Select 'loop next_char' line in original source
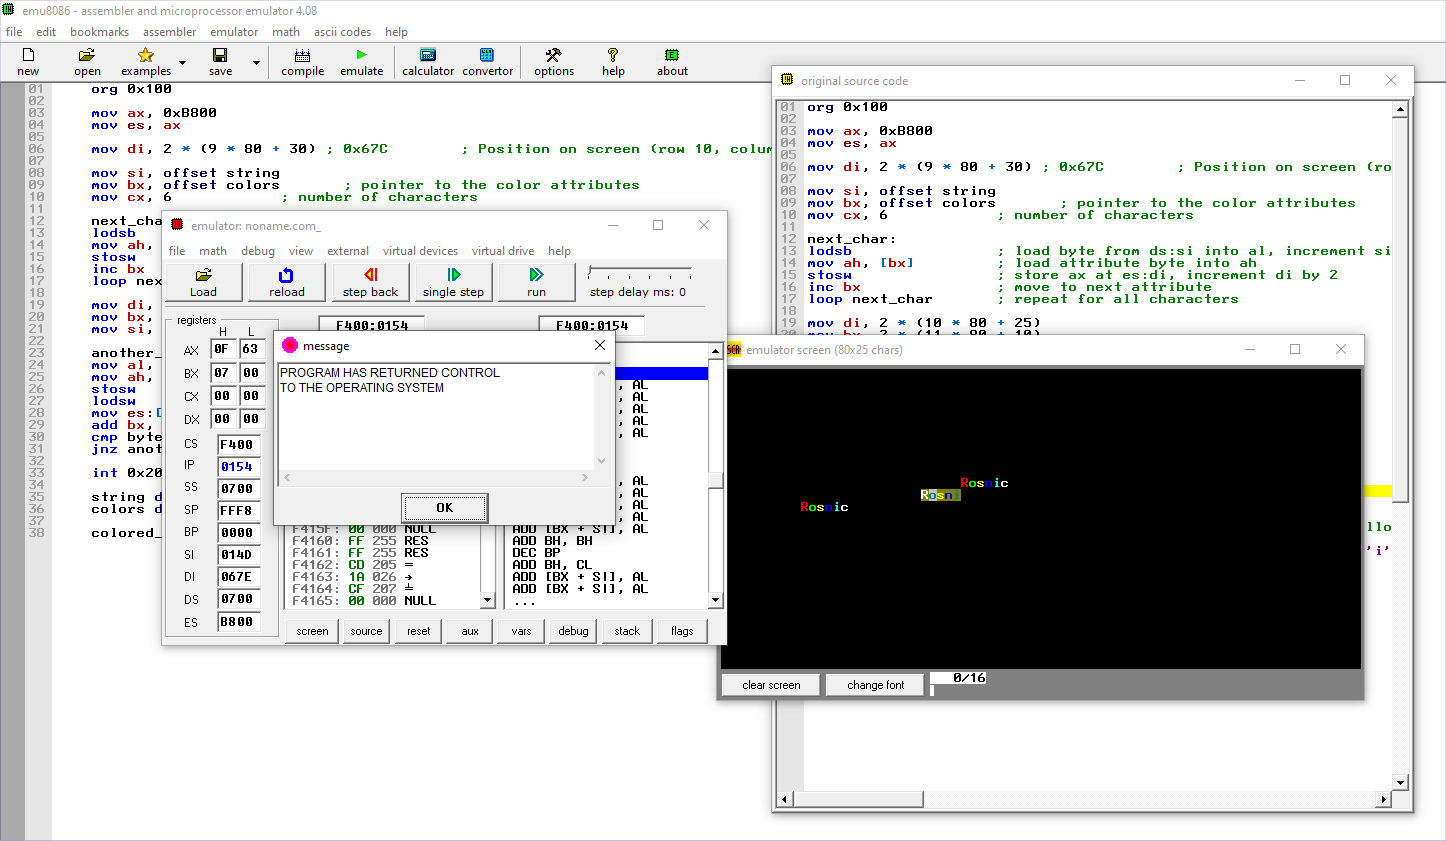1446x841 pixels. [870, 299]
